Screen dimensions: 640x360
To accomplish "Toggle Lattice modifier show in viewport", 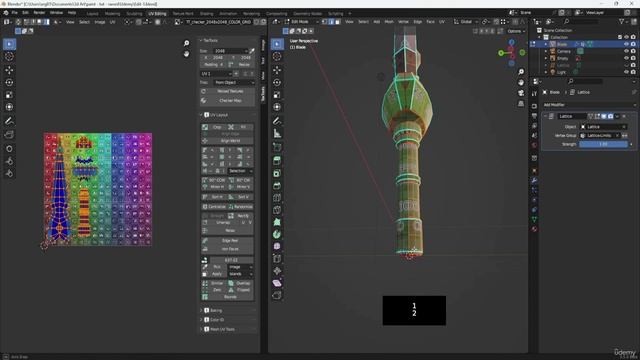I will pos(604,116).
